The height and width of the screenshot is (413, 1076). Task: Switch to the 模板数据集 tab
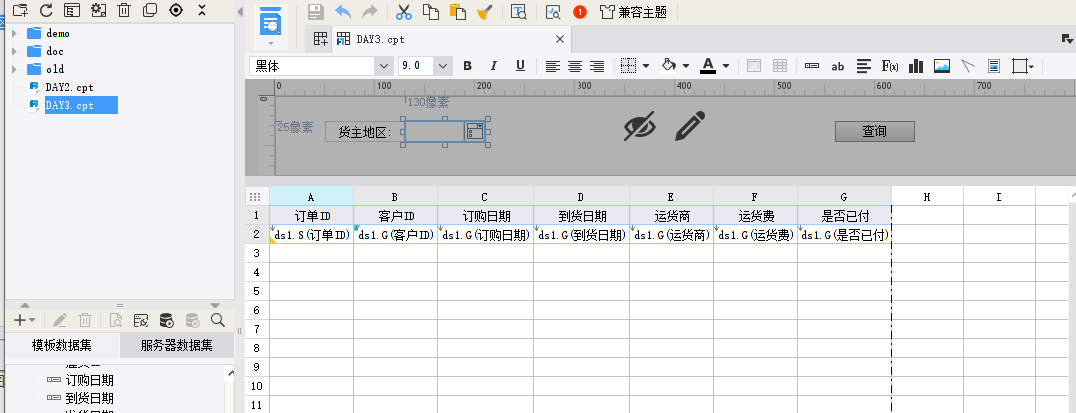coord(62,345)
